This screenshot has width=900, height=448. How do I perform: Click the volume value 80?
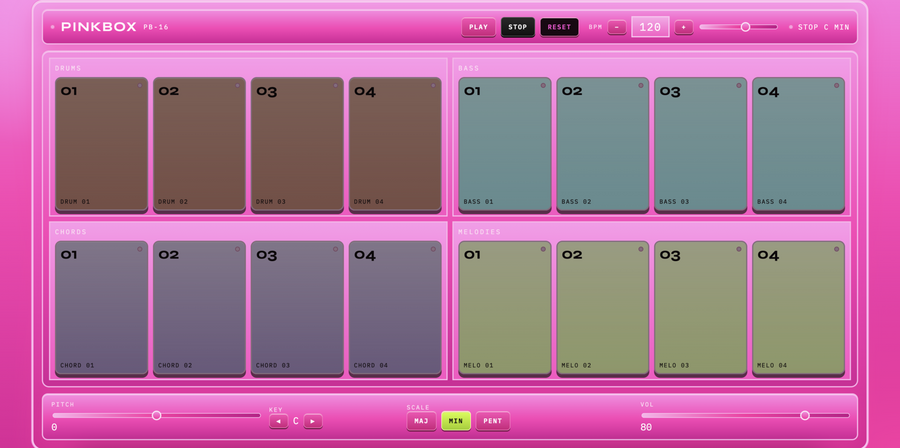[646, 427]
